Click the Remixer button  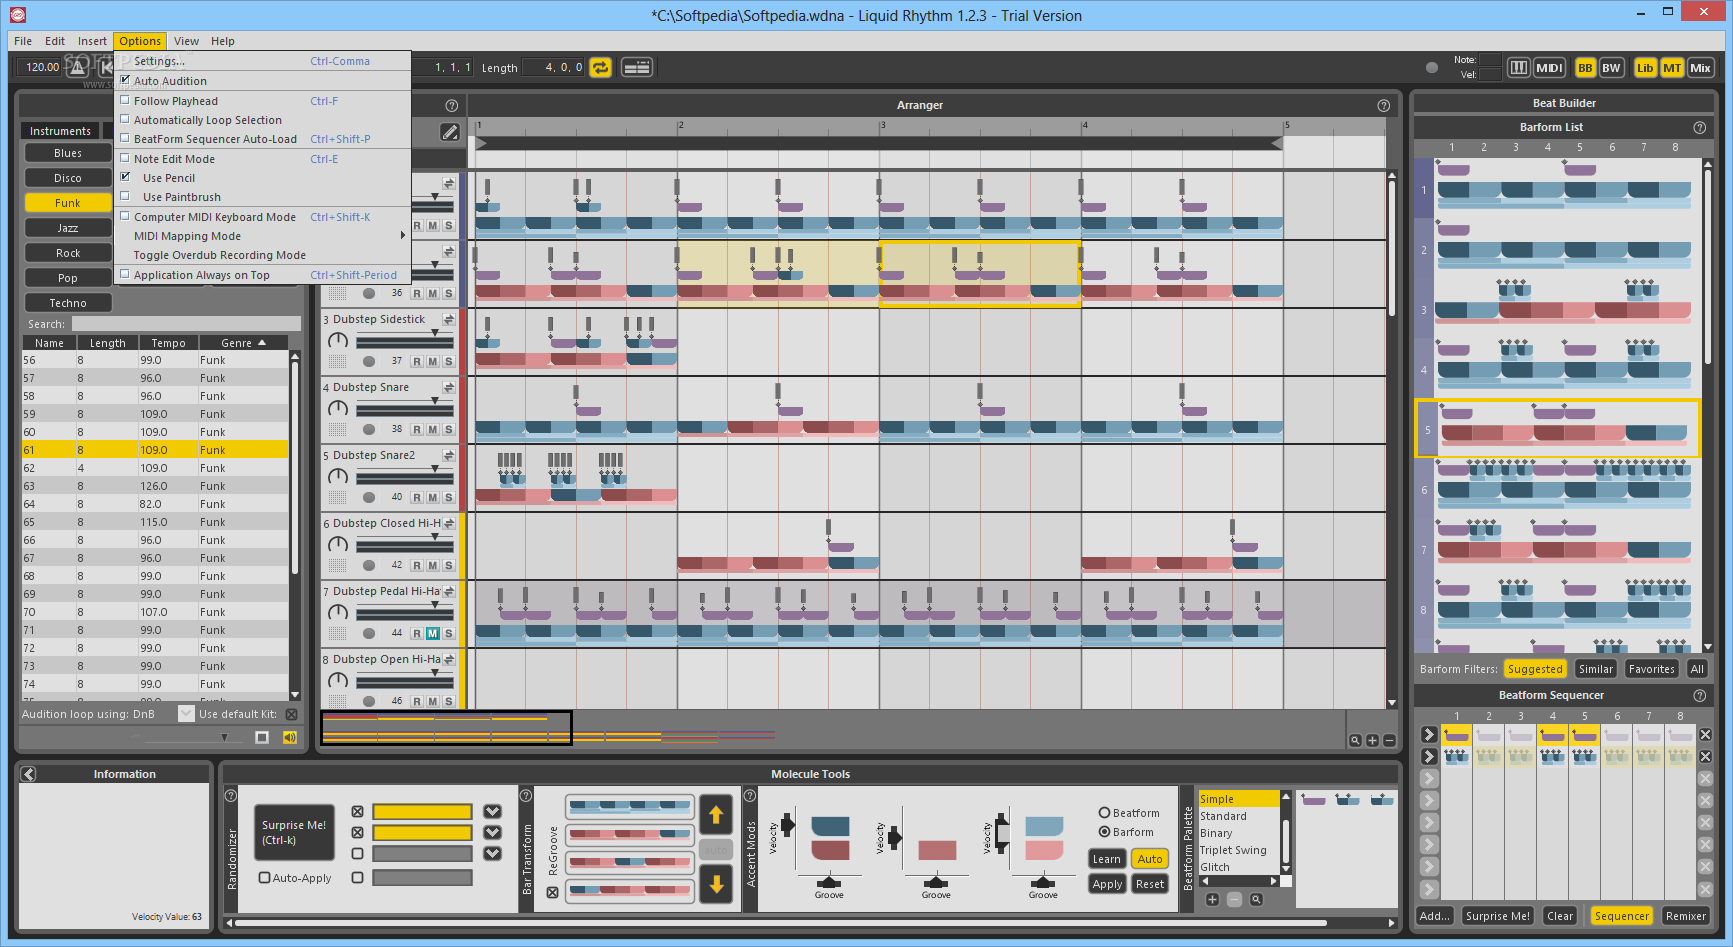click(1686, 916)
